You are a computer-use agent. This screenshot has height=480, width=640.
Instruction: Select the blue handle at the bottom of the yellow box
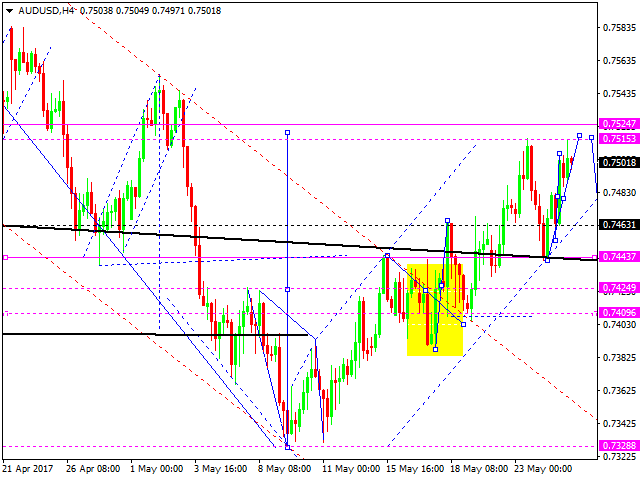pyautogui.click(x=436, y=349)
